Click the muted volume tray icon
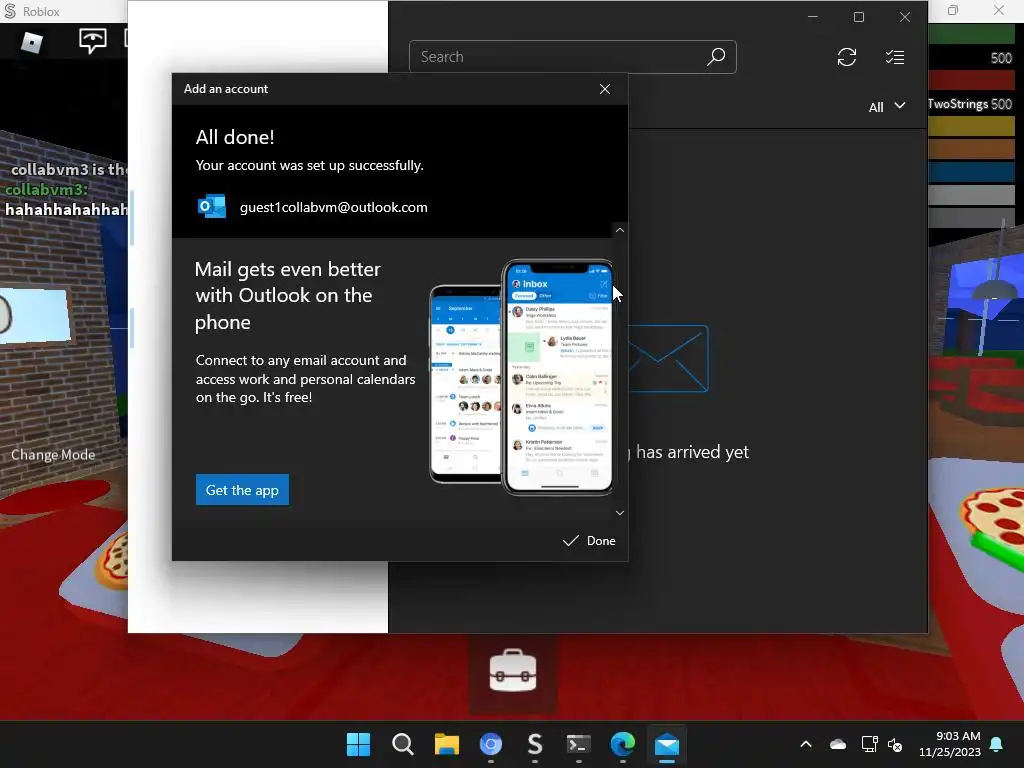1024x768 pixels. tap(895, 744)
